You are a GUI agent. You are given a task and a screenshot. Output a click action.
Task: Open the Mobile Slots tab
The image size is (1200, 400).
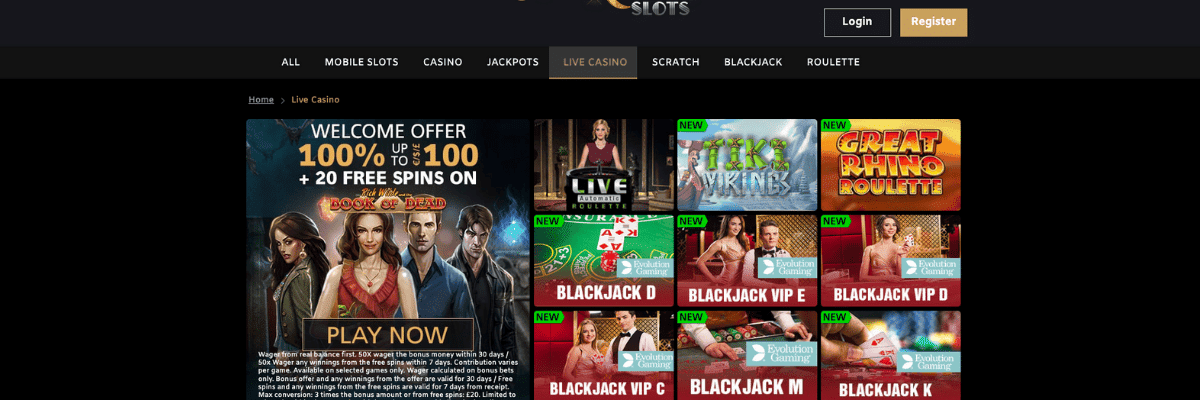coord(361,62)
